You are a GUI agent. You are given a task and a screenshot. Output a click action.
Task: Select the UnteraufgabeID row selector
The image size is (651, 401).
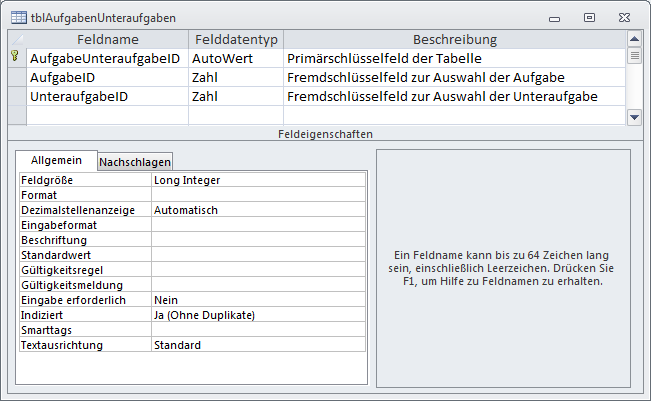click(x=16, y=96)
